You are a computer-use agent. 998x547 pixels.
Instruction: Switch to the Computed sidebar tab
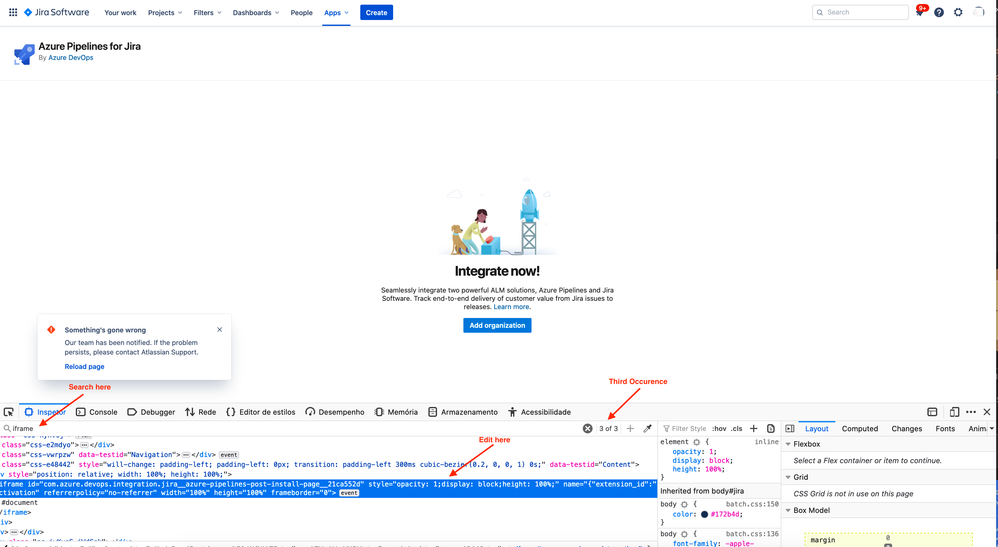(x=859, y=429)
